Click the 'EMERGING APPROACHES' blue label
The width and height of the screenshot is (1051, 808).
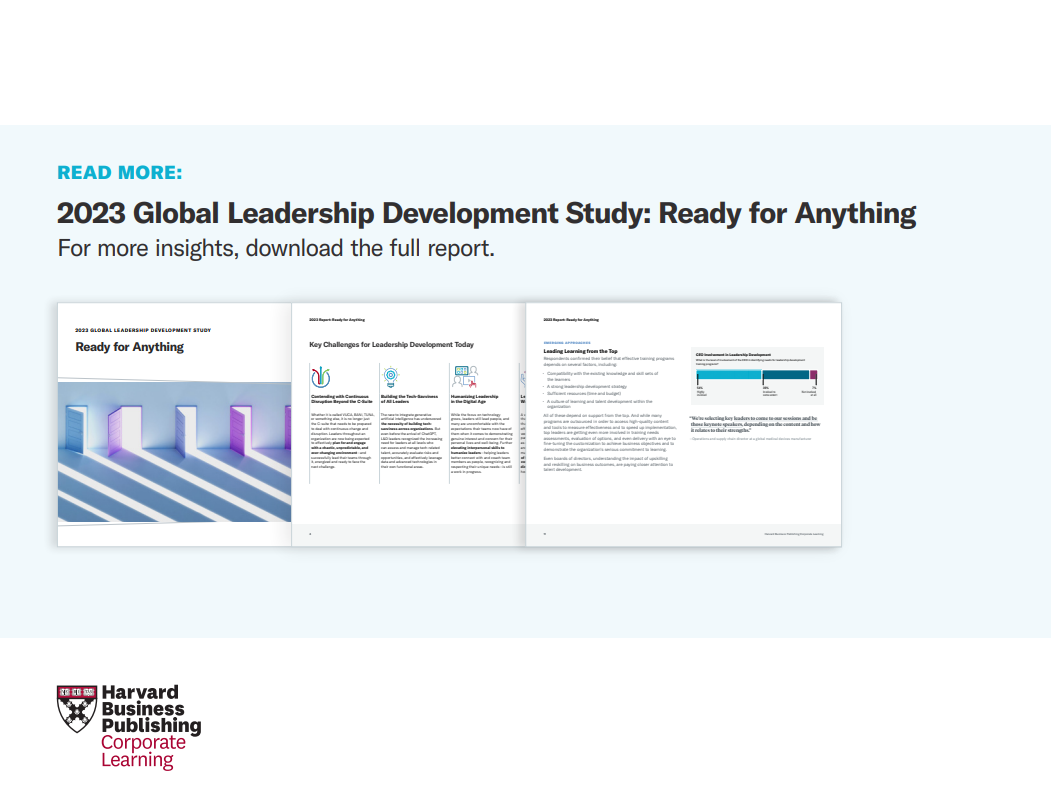pos(567,343)
